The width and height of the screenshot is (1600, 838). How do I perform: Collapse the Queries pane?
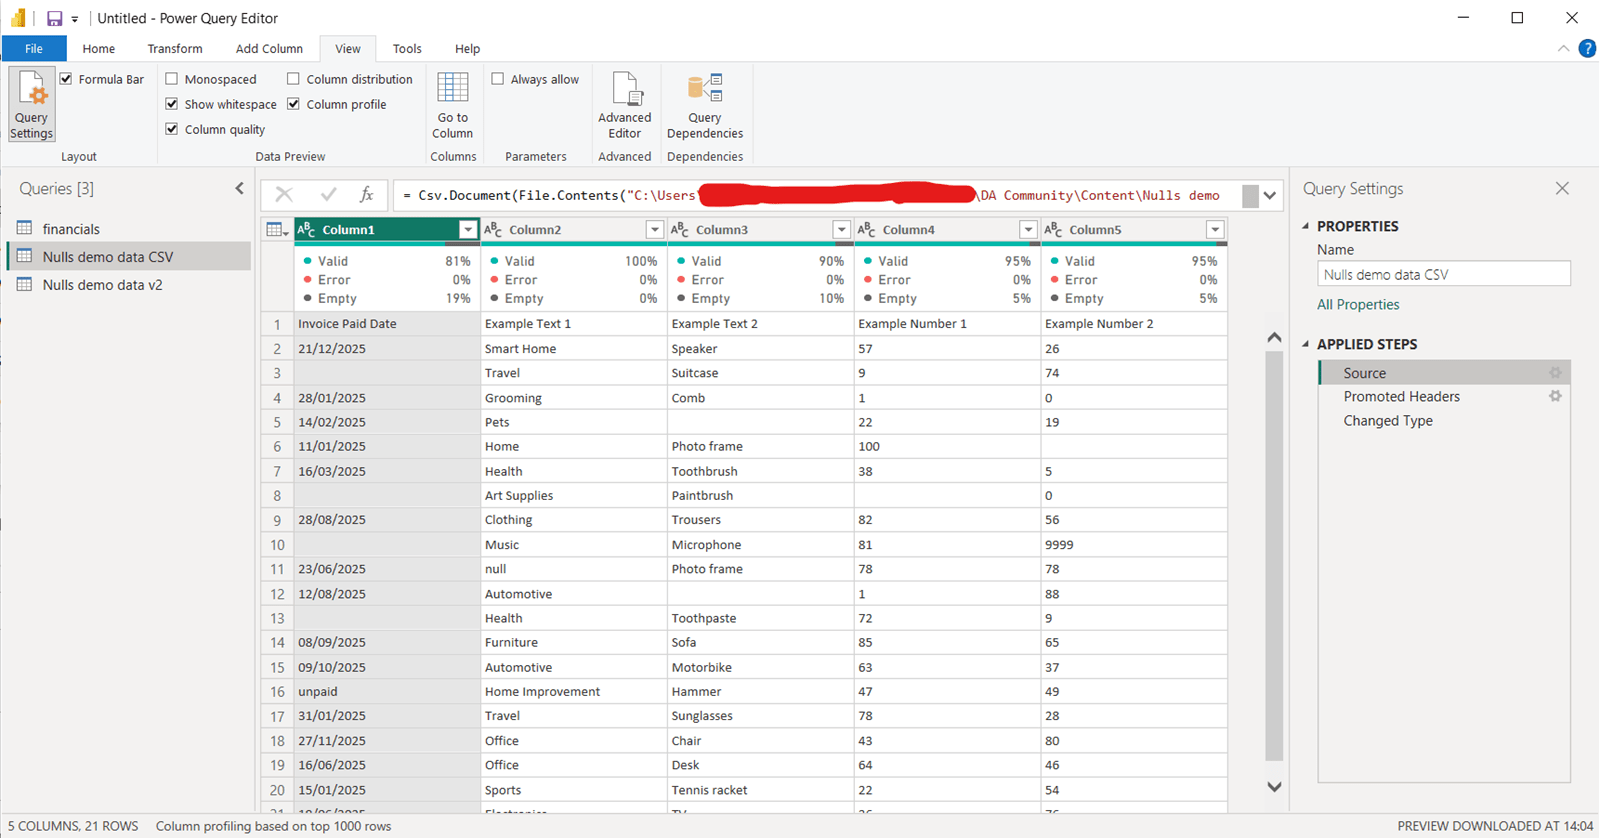(239, 188)
